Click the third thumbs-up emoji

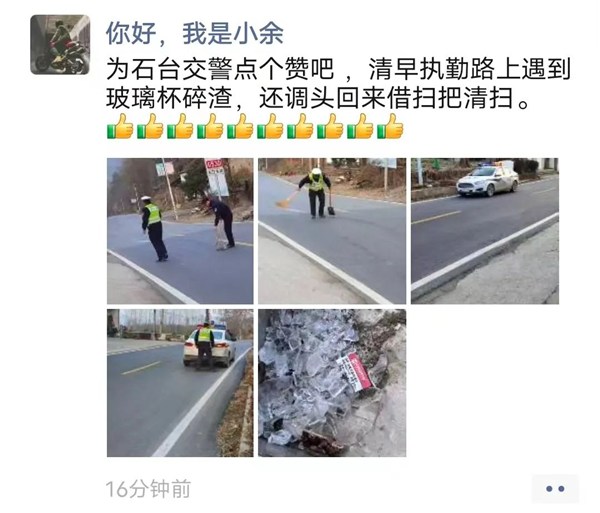pyautogui.click(x=180, y=126)
